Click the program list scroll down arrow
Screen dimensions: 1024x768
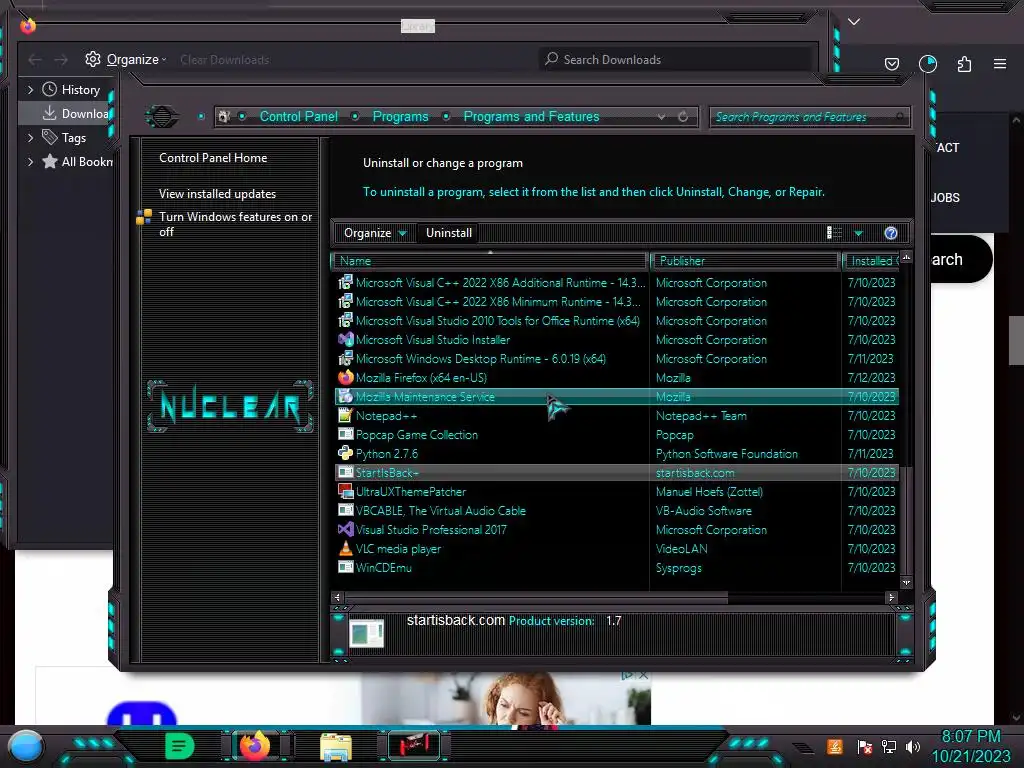tap(906, 583)
